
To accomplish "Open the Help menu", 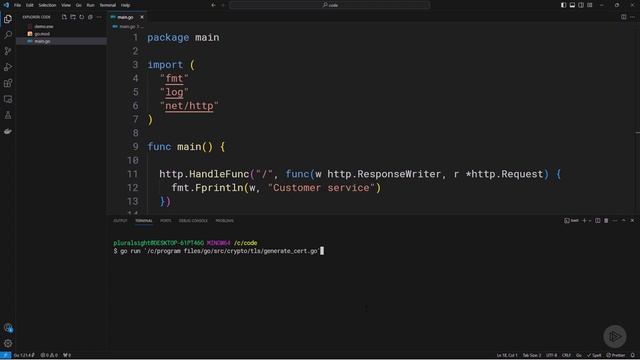I will [125, 5].
